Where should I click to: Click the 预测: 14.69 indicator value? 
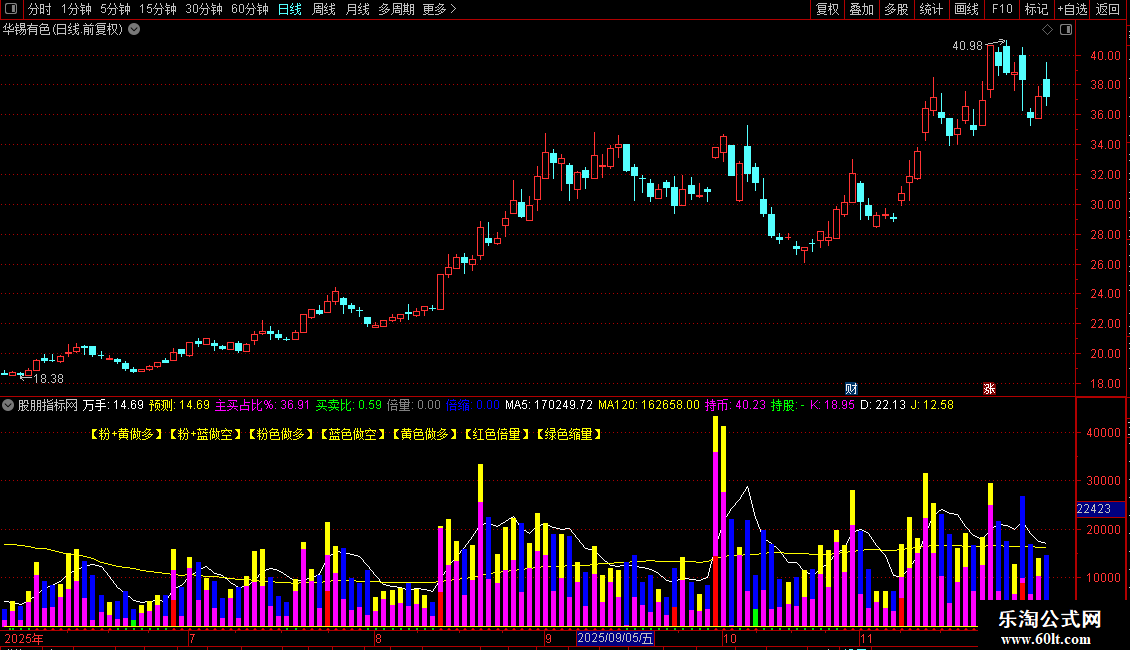(x=179, y=405)
